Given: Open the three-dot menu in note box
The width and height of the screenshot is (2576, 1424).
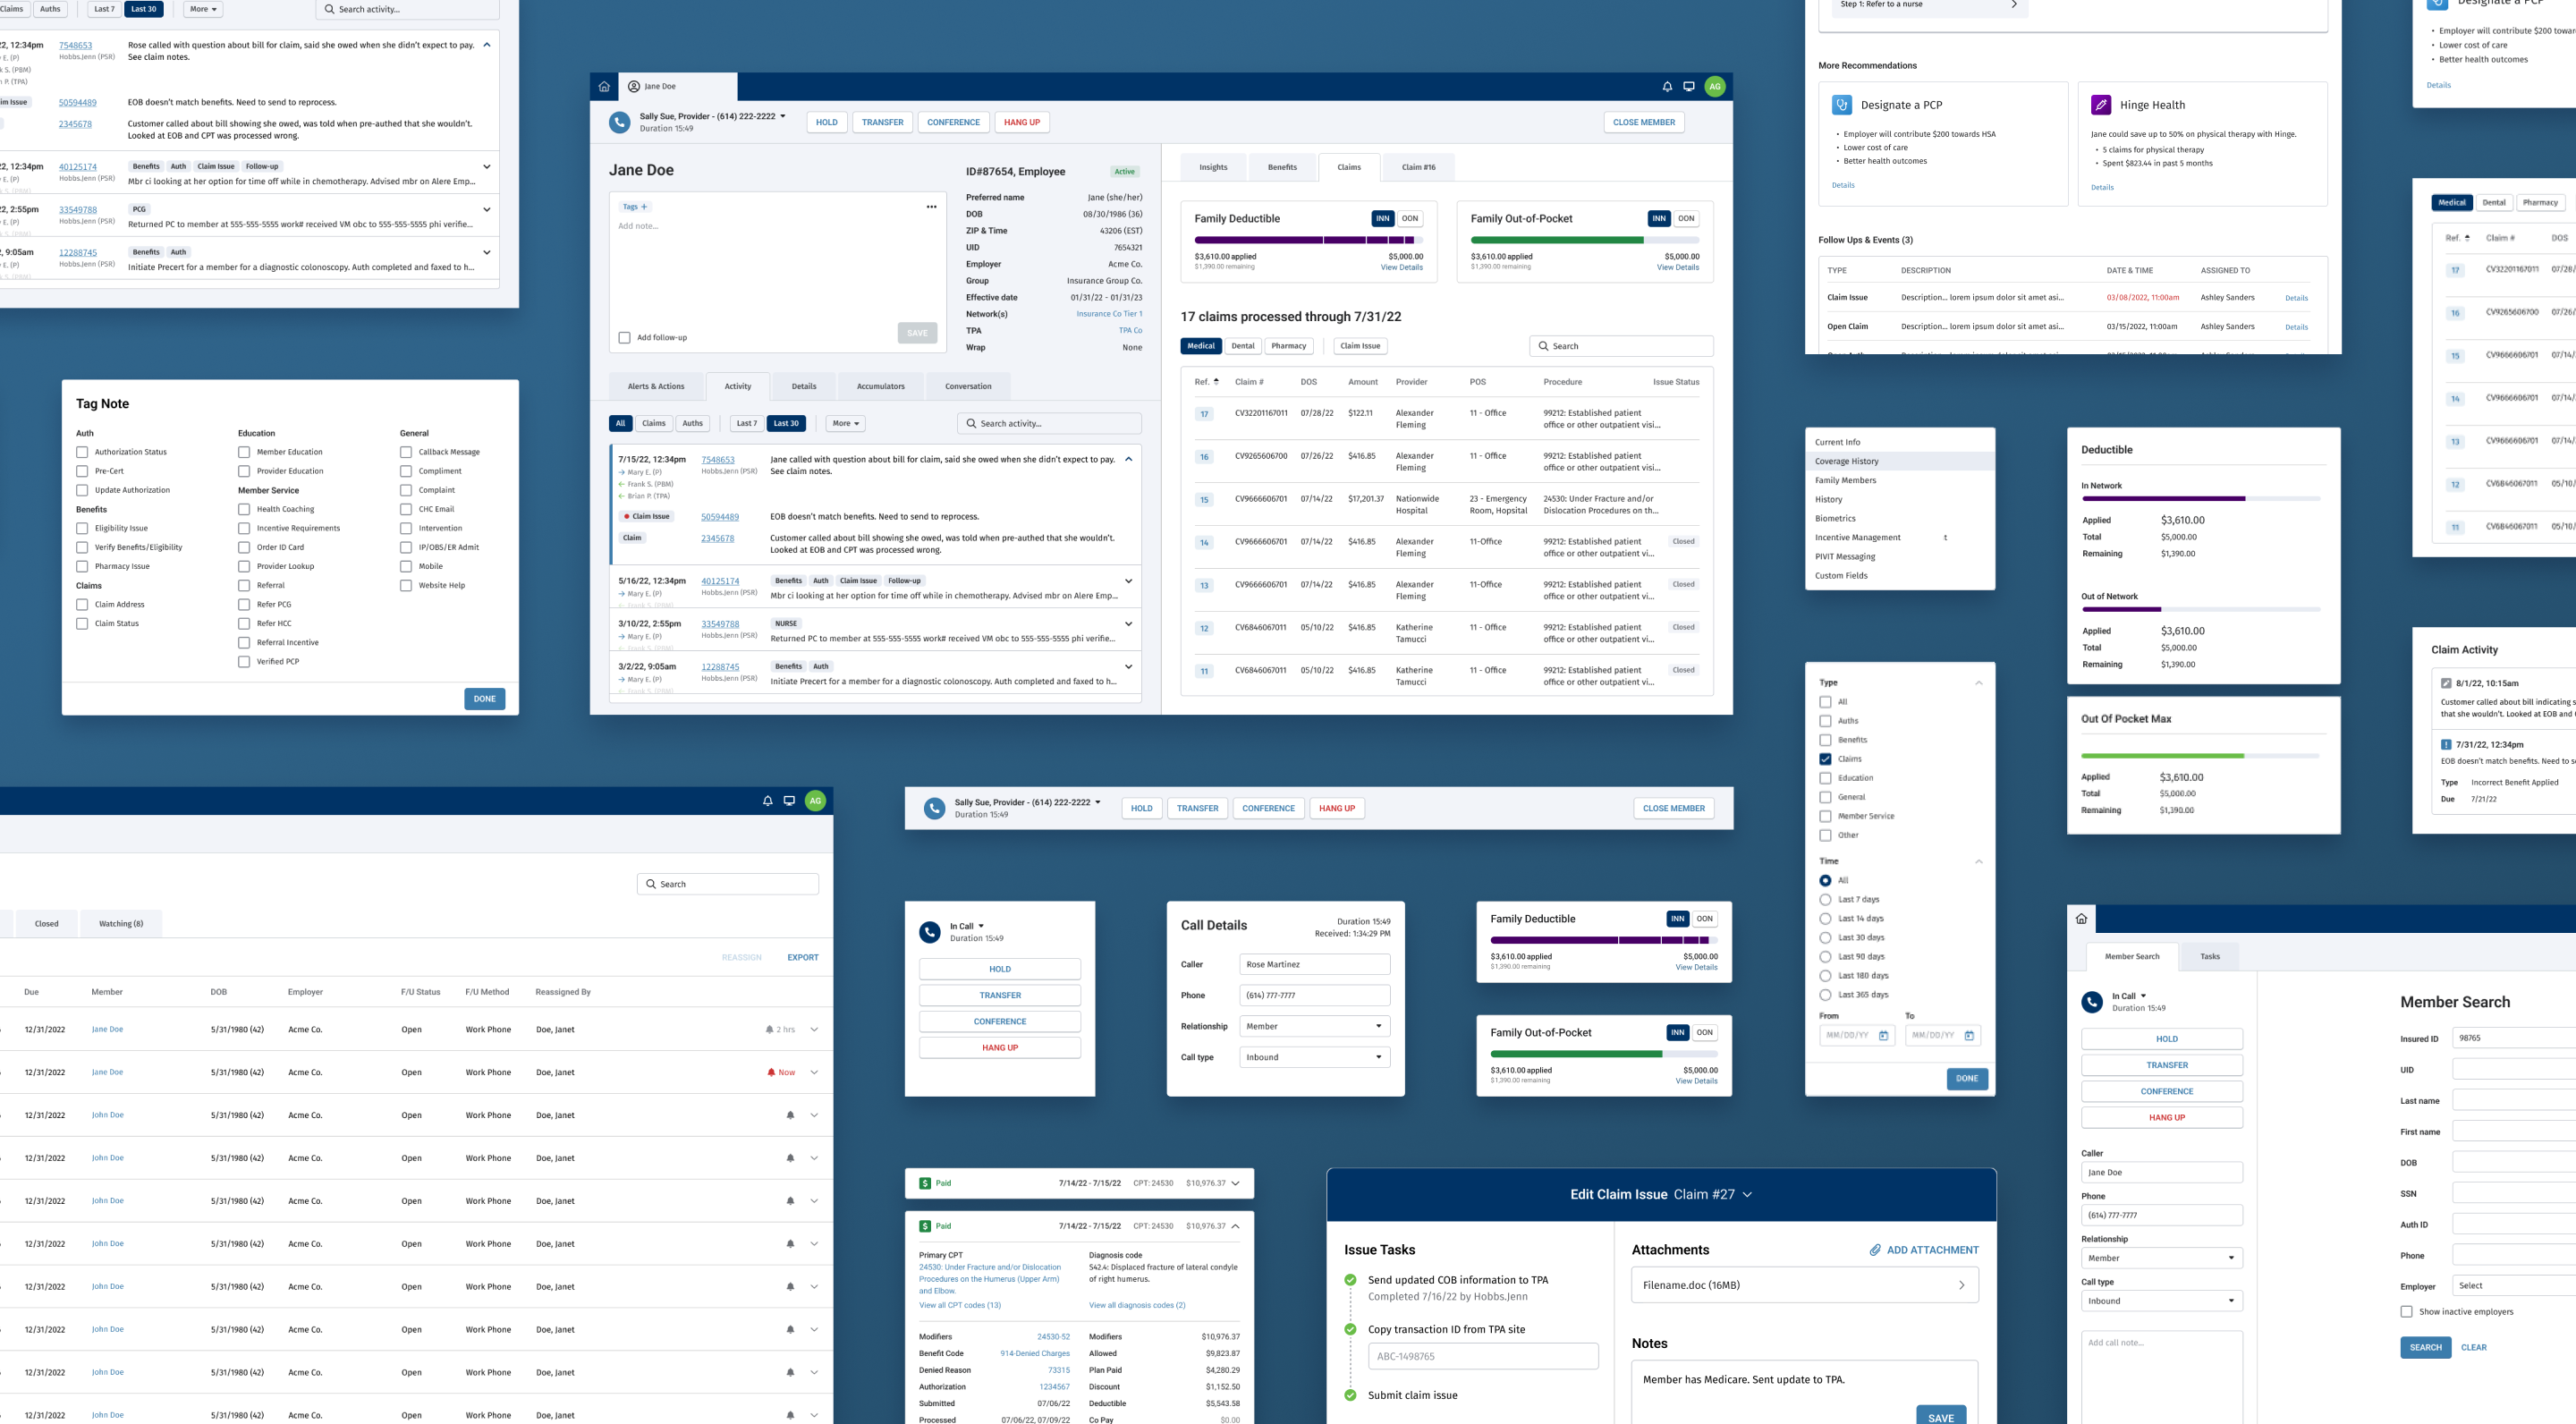Looking at the screenshot, I should (931, 207).
